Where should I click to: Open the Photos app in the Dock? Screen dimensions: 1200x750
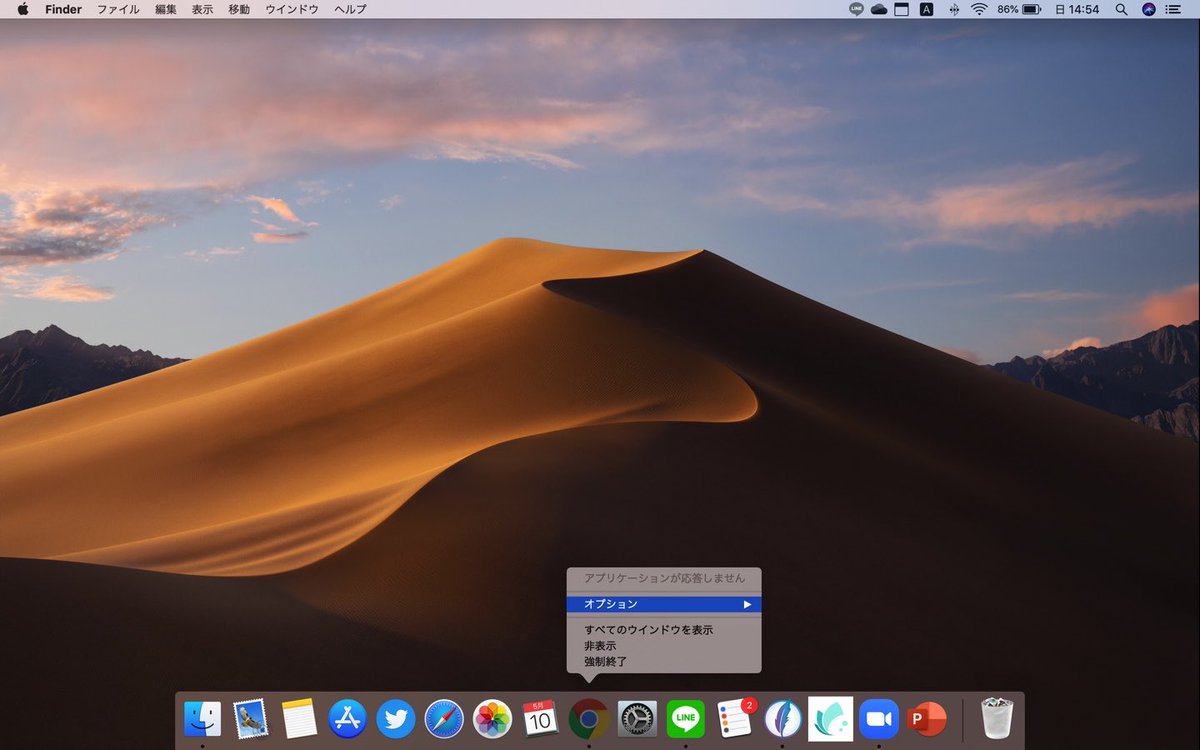tap(492, 718)
